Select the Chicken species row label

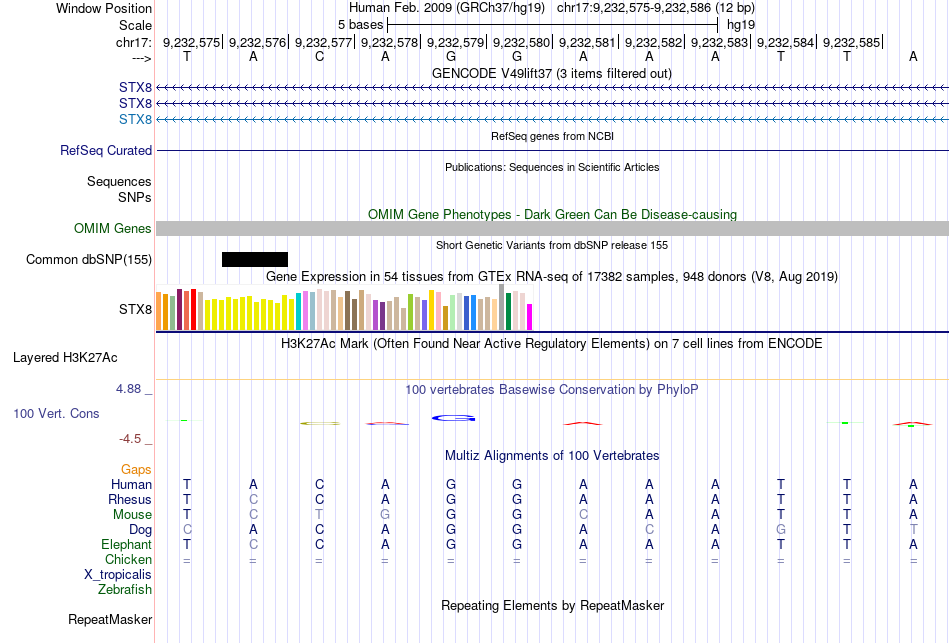[128, 559]
